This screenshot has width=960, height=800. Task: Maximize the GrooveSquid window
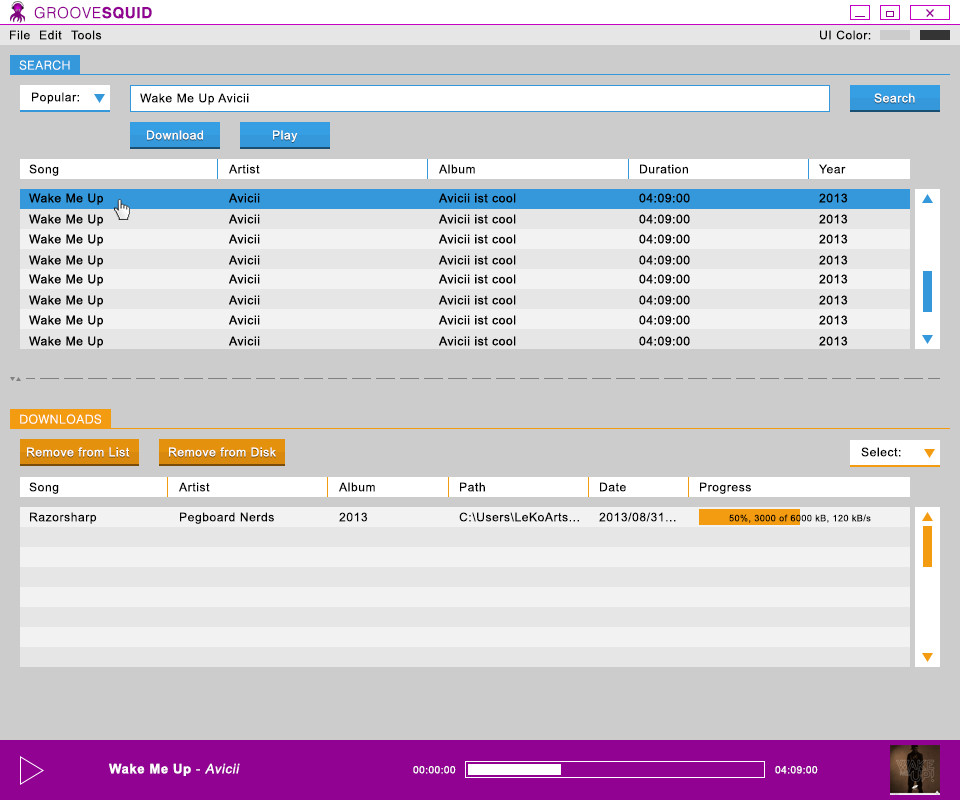[x=890, y=12]
